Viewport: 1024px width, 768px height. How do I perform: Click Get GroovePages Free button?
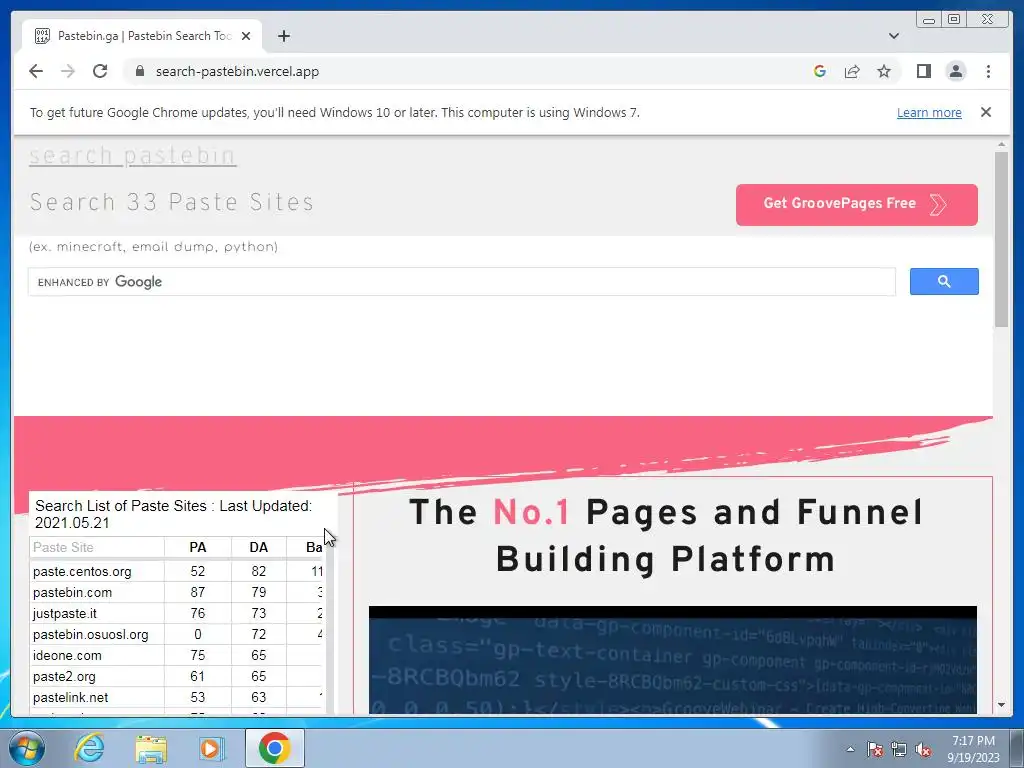856,204
